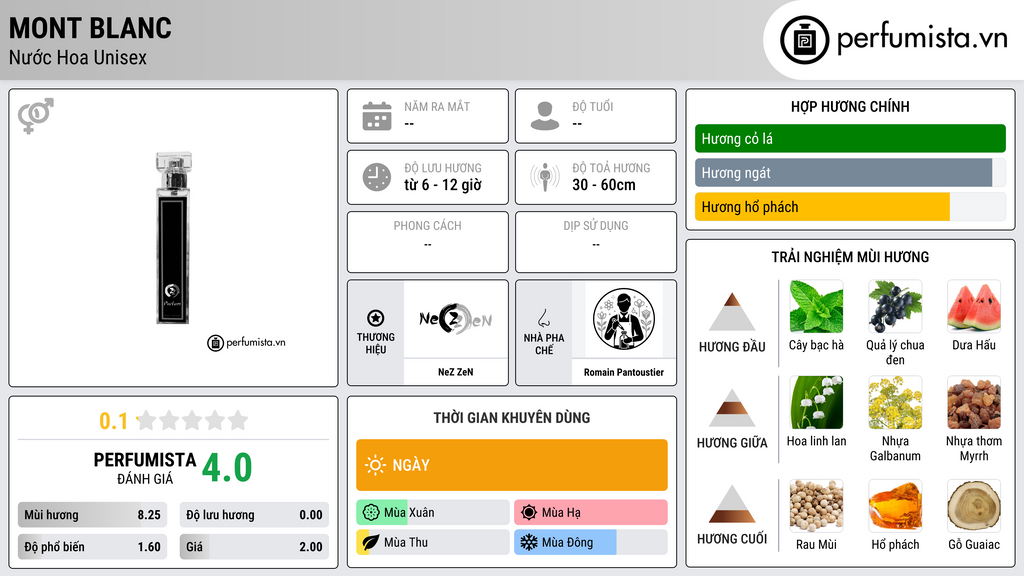This screenshot has height=576, width=1024.
Task: Click the Mùa Hạ season bar
Action: [591, 513]
